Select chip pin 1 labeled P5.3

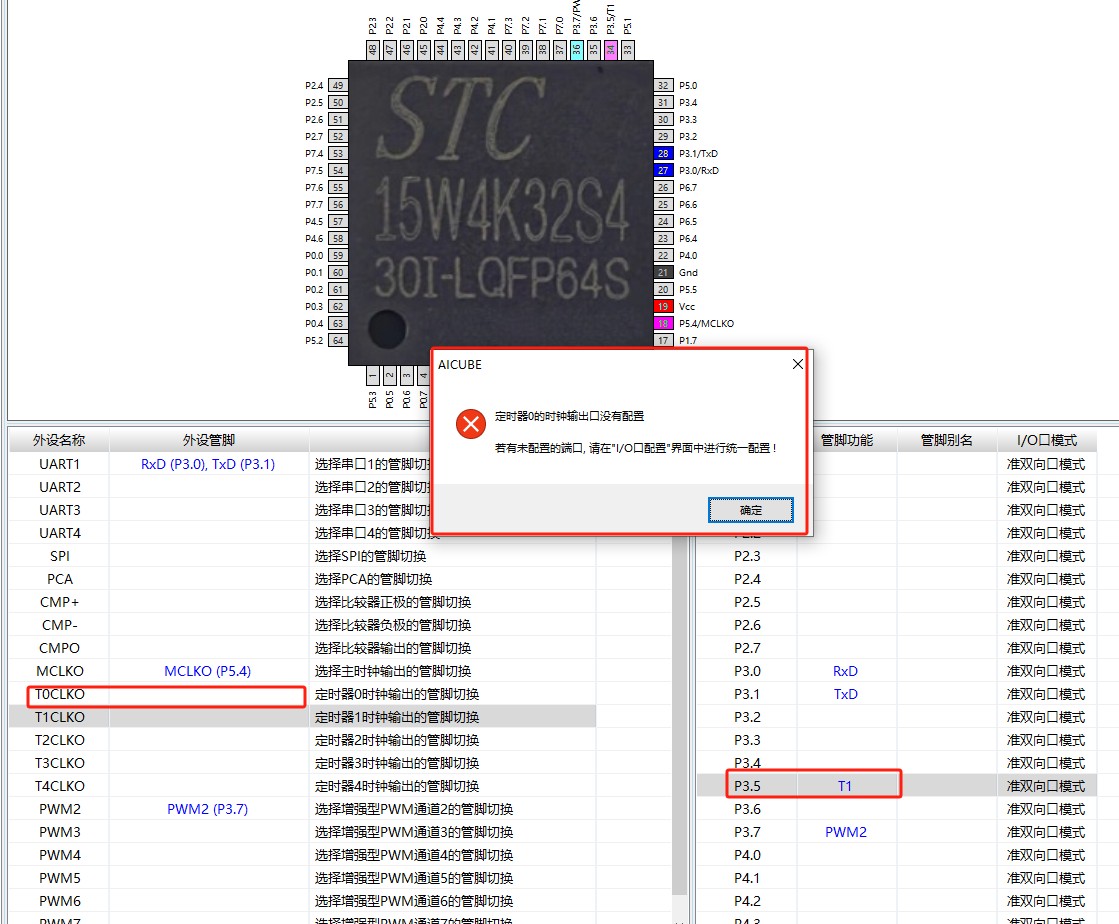click(373, 375)
